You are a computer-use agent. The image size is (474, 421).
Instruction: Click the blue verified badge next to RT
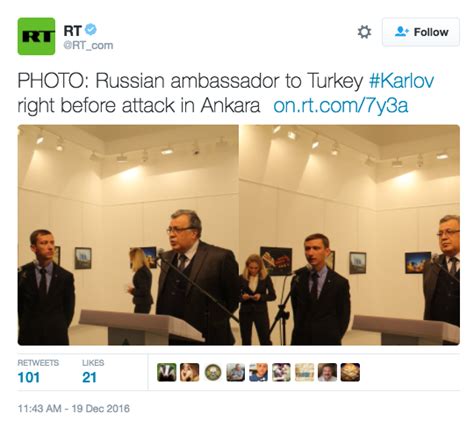click(x=90, y=30)
